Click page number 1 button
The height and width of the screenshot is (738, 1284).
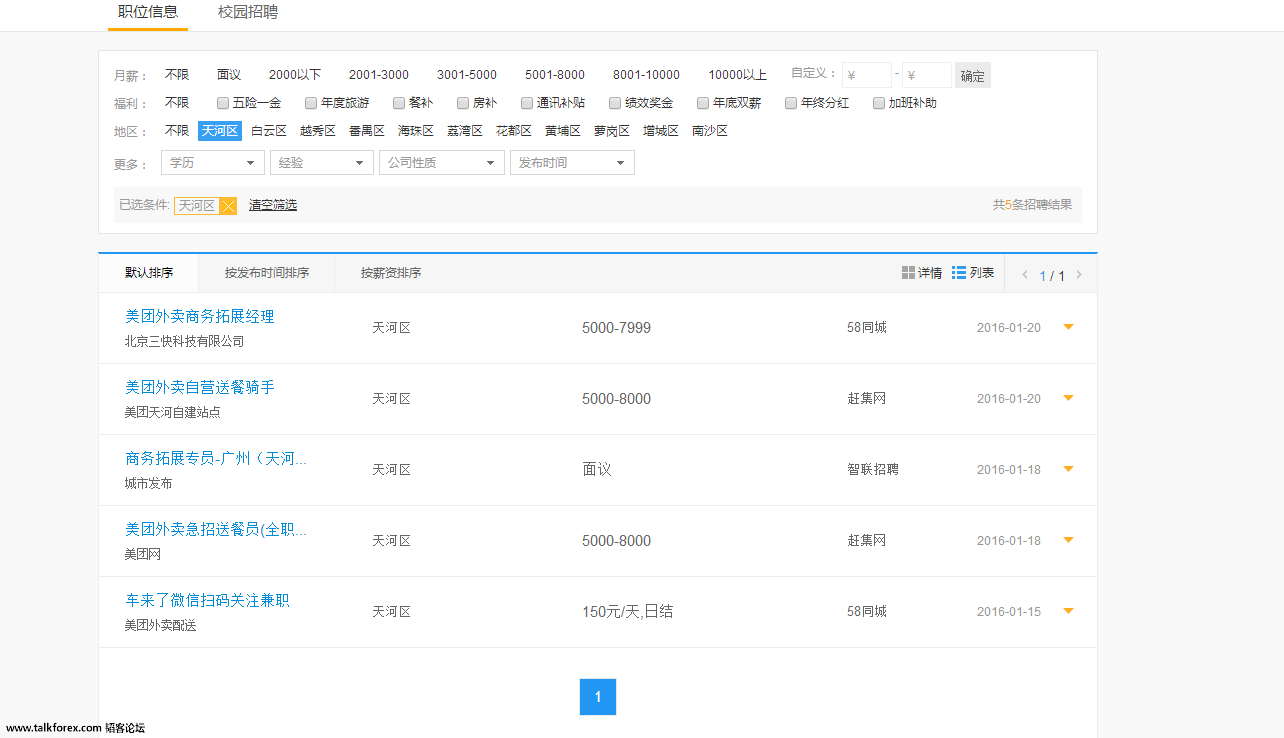pyautogui.click(x=598, y=697)
